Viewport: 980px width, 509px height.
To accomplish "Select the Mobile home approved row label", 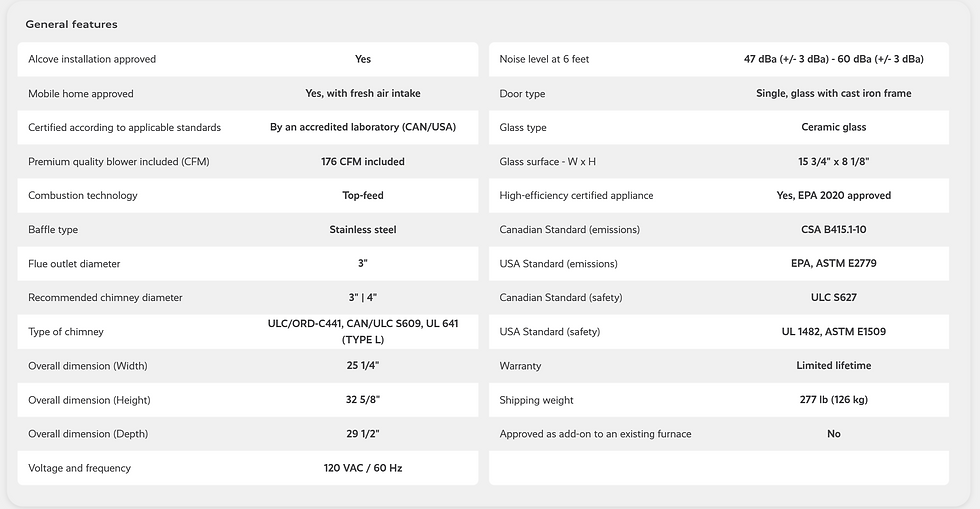I will click(x=81, y=93).
